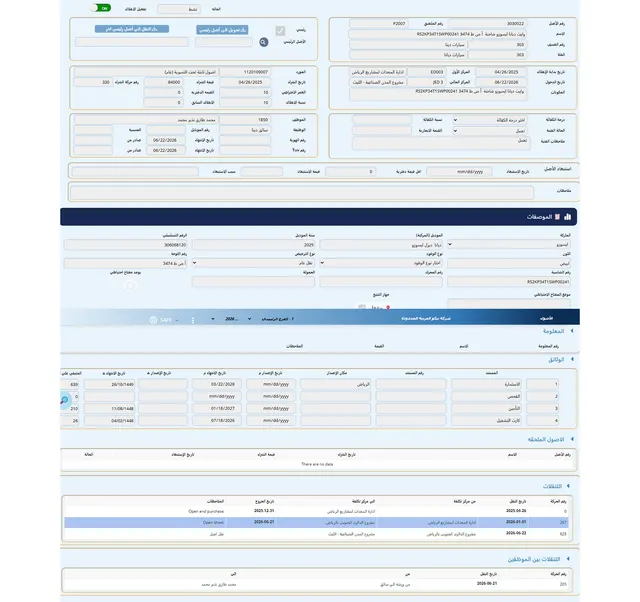Tick the رئيسي main asset checkbox
Image resolution: width=640 pixels, height=602 pixels.
(280, 31)
